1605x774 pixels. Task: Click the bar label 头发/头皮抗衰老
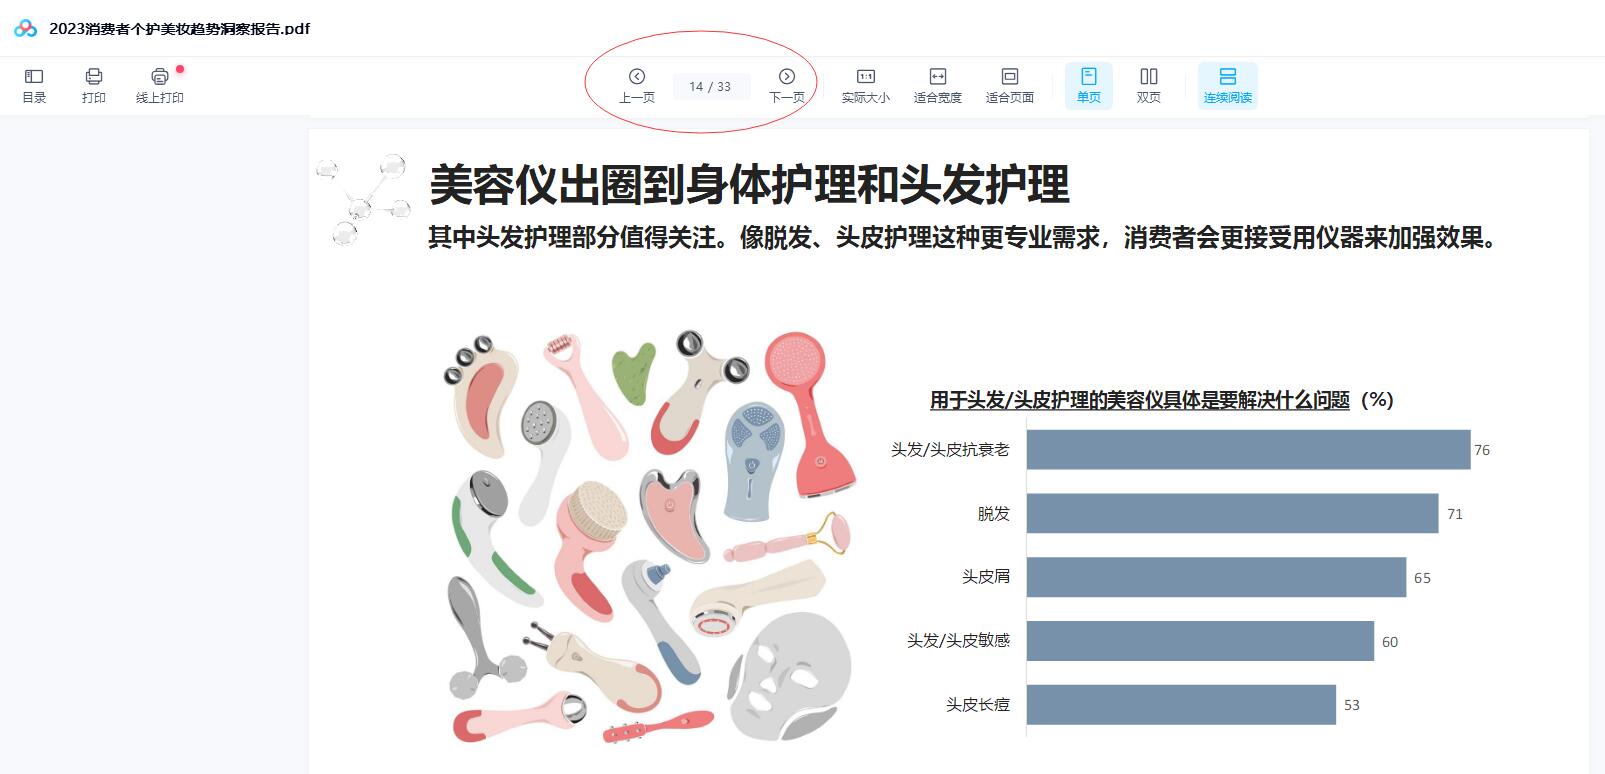[950, 450]
